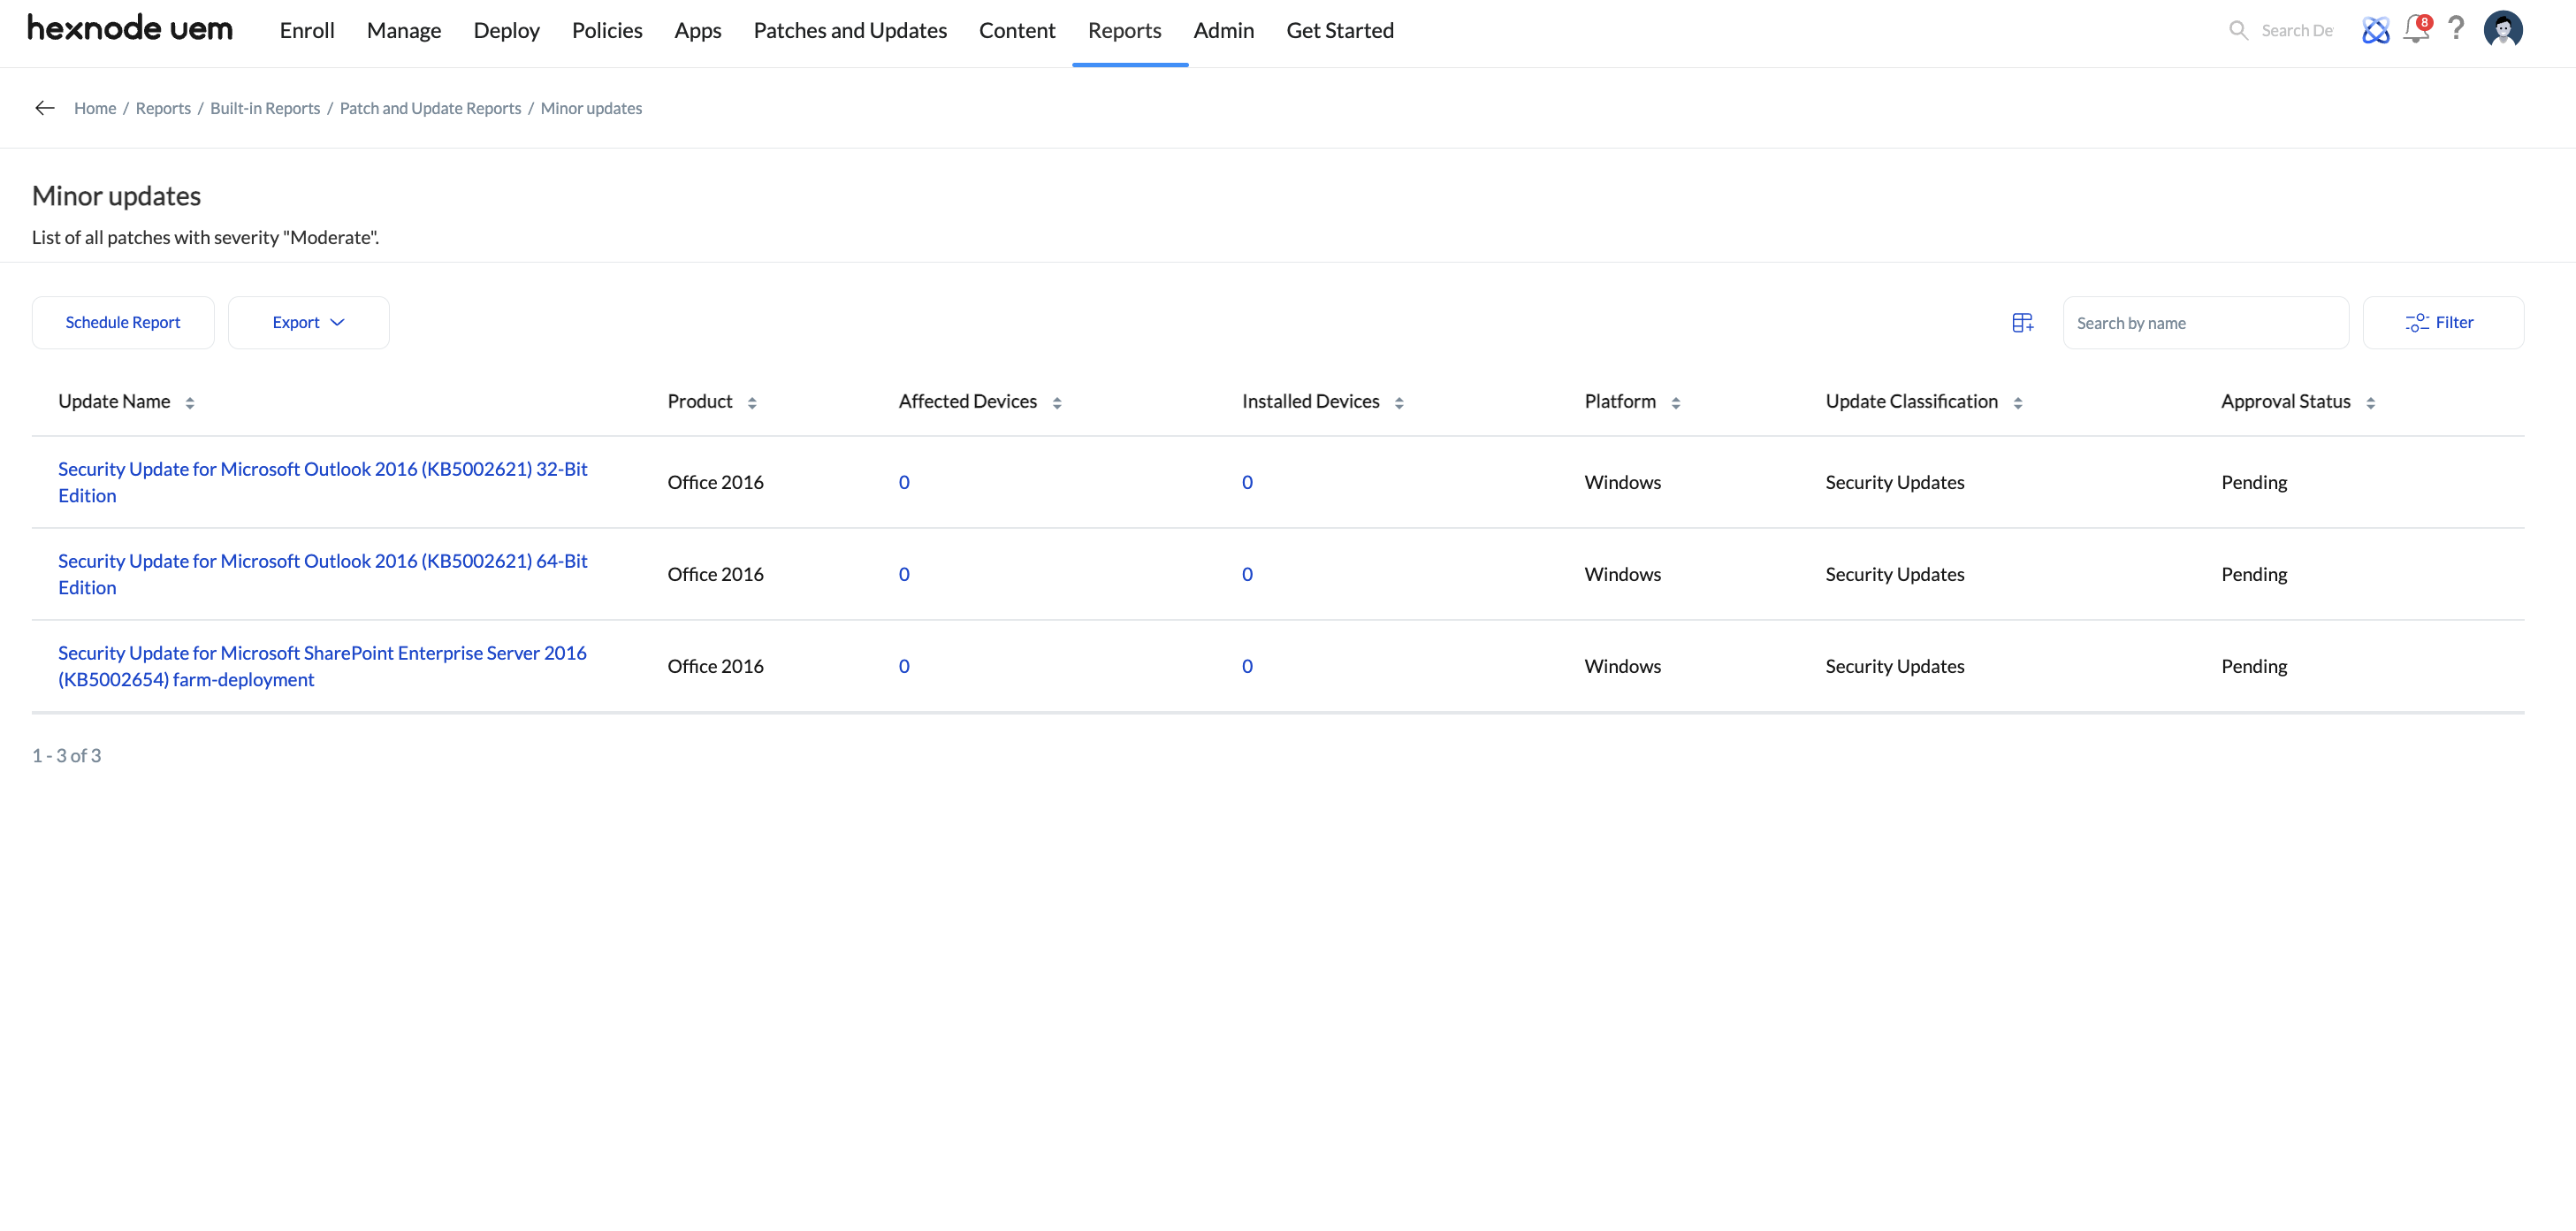Click Pending status in SharePoint row

[2254, 666]
